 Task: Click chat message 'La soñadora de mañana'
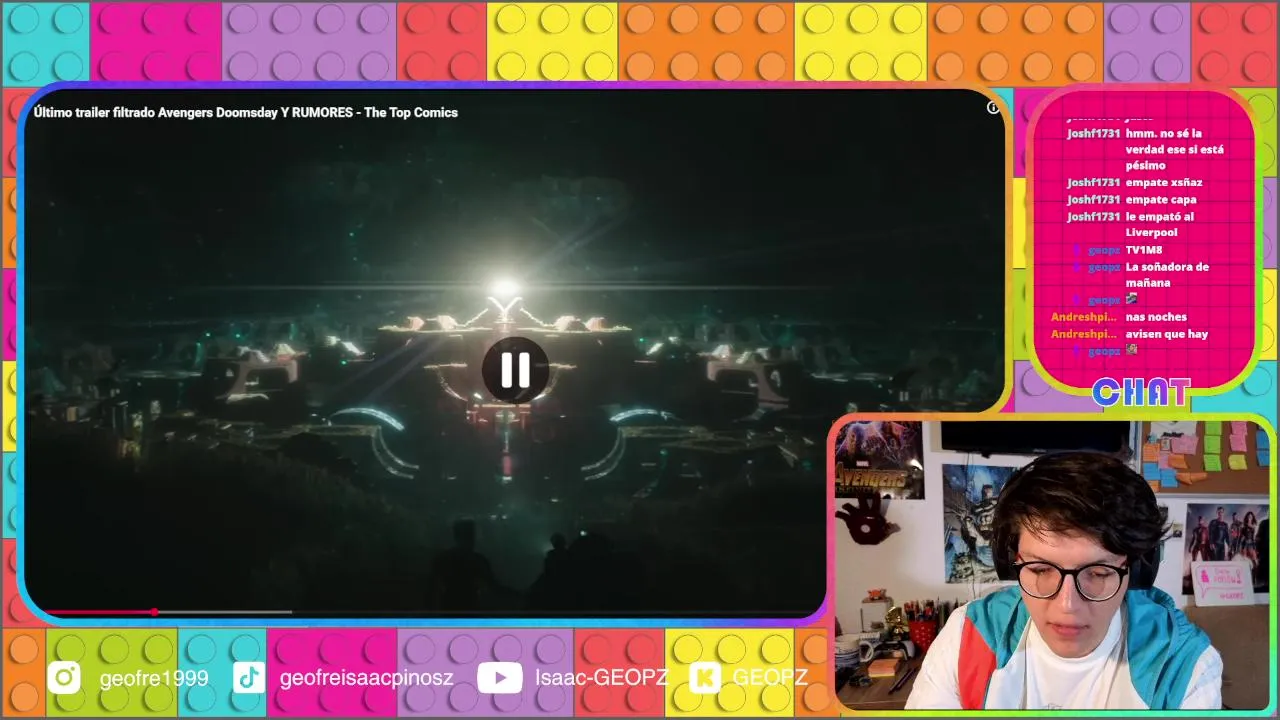pos(1167,275)
